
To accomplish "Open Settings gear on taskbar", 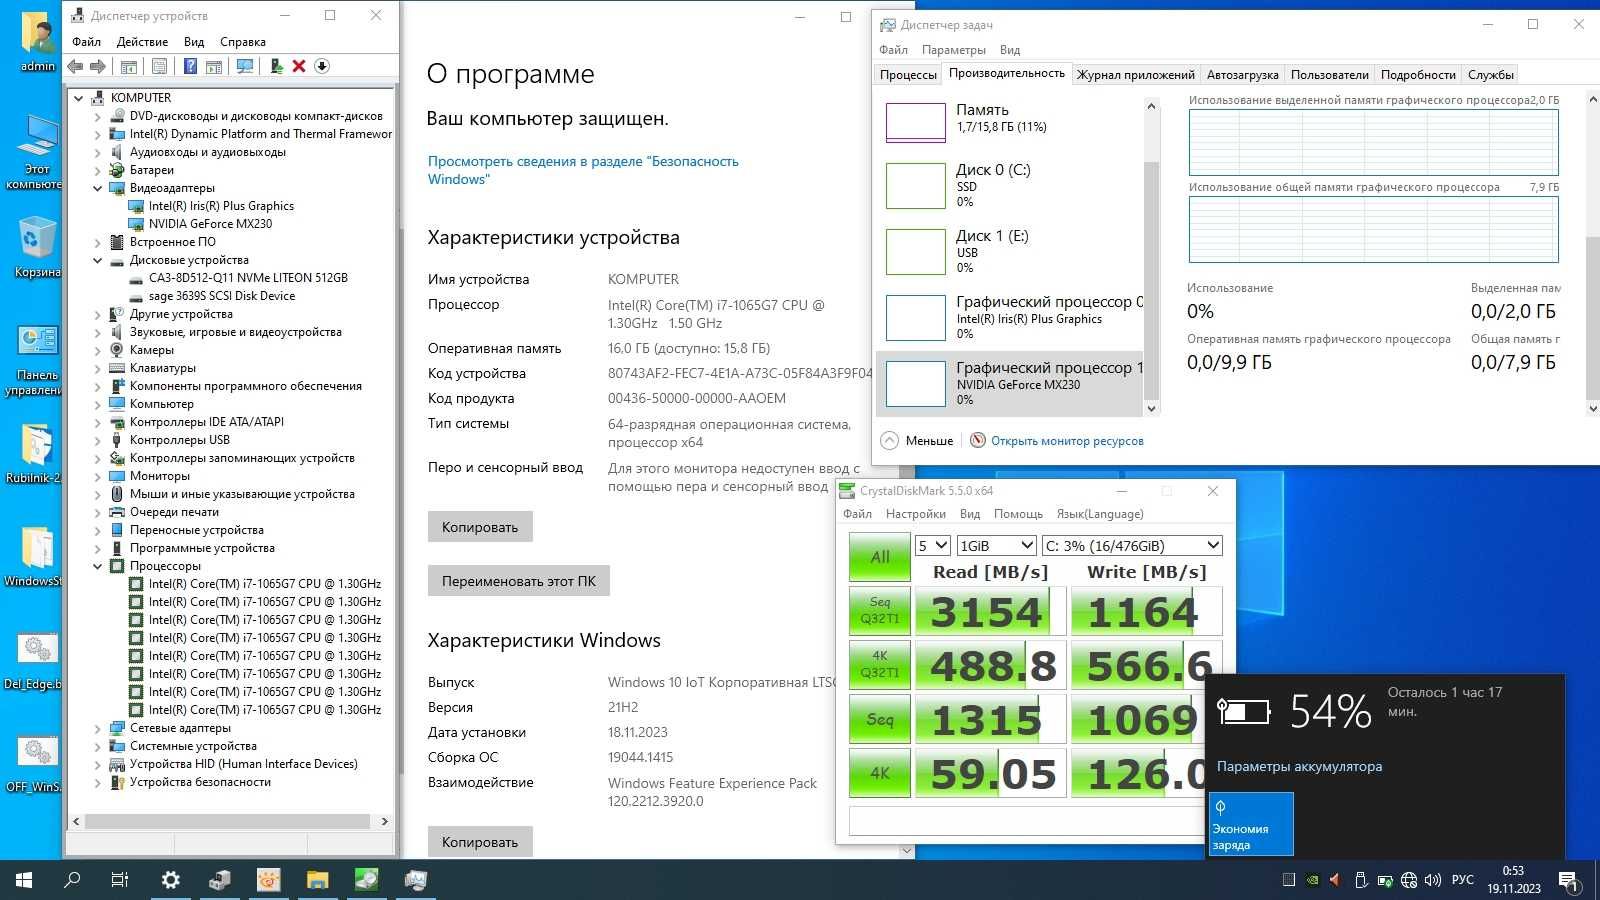I will click(171, 880).
